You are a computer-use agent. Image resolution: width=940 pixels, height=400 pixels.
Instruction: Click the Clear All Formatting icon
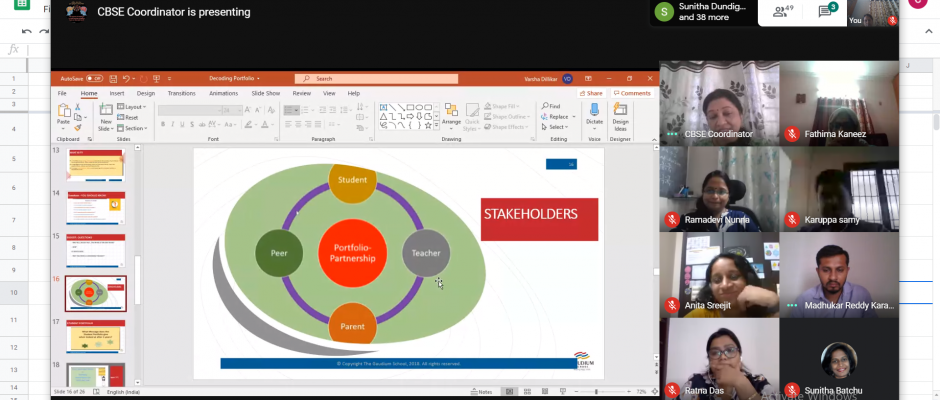point(271,110)
